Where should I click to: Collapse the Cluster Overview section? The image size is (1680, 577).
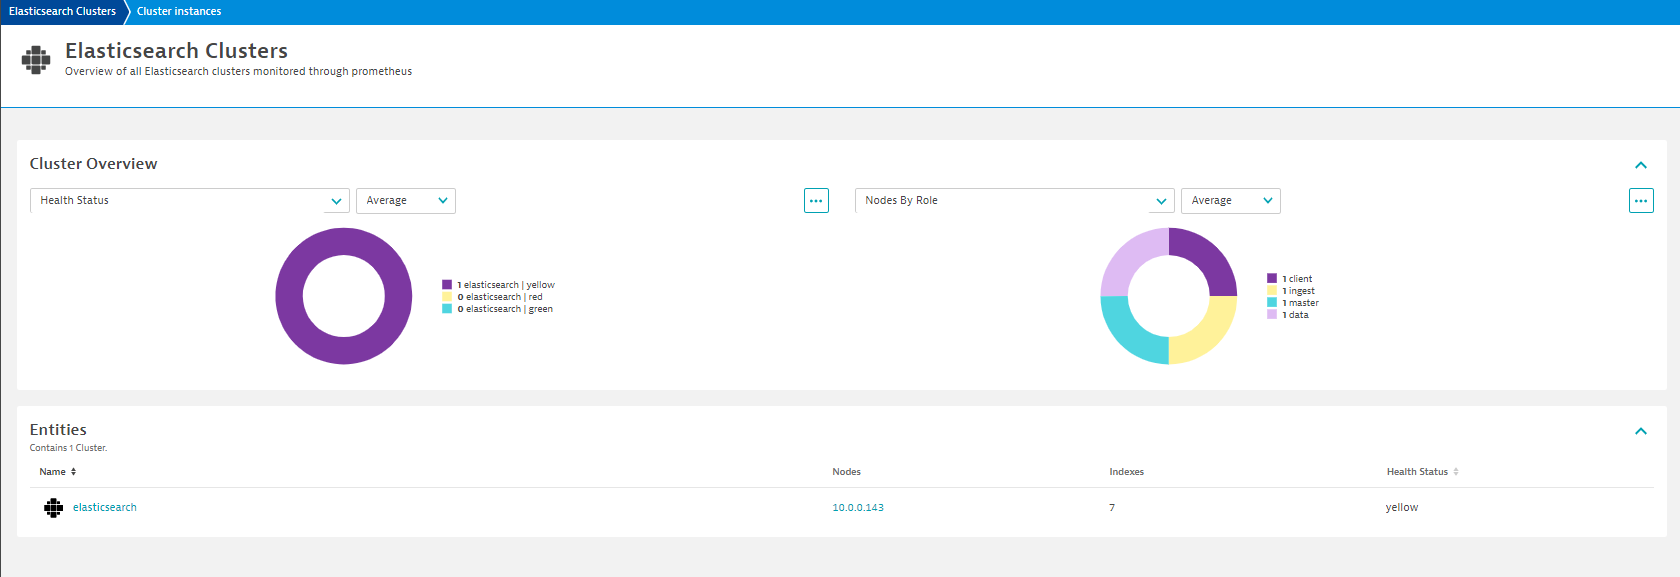point(1641,165)
